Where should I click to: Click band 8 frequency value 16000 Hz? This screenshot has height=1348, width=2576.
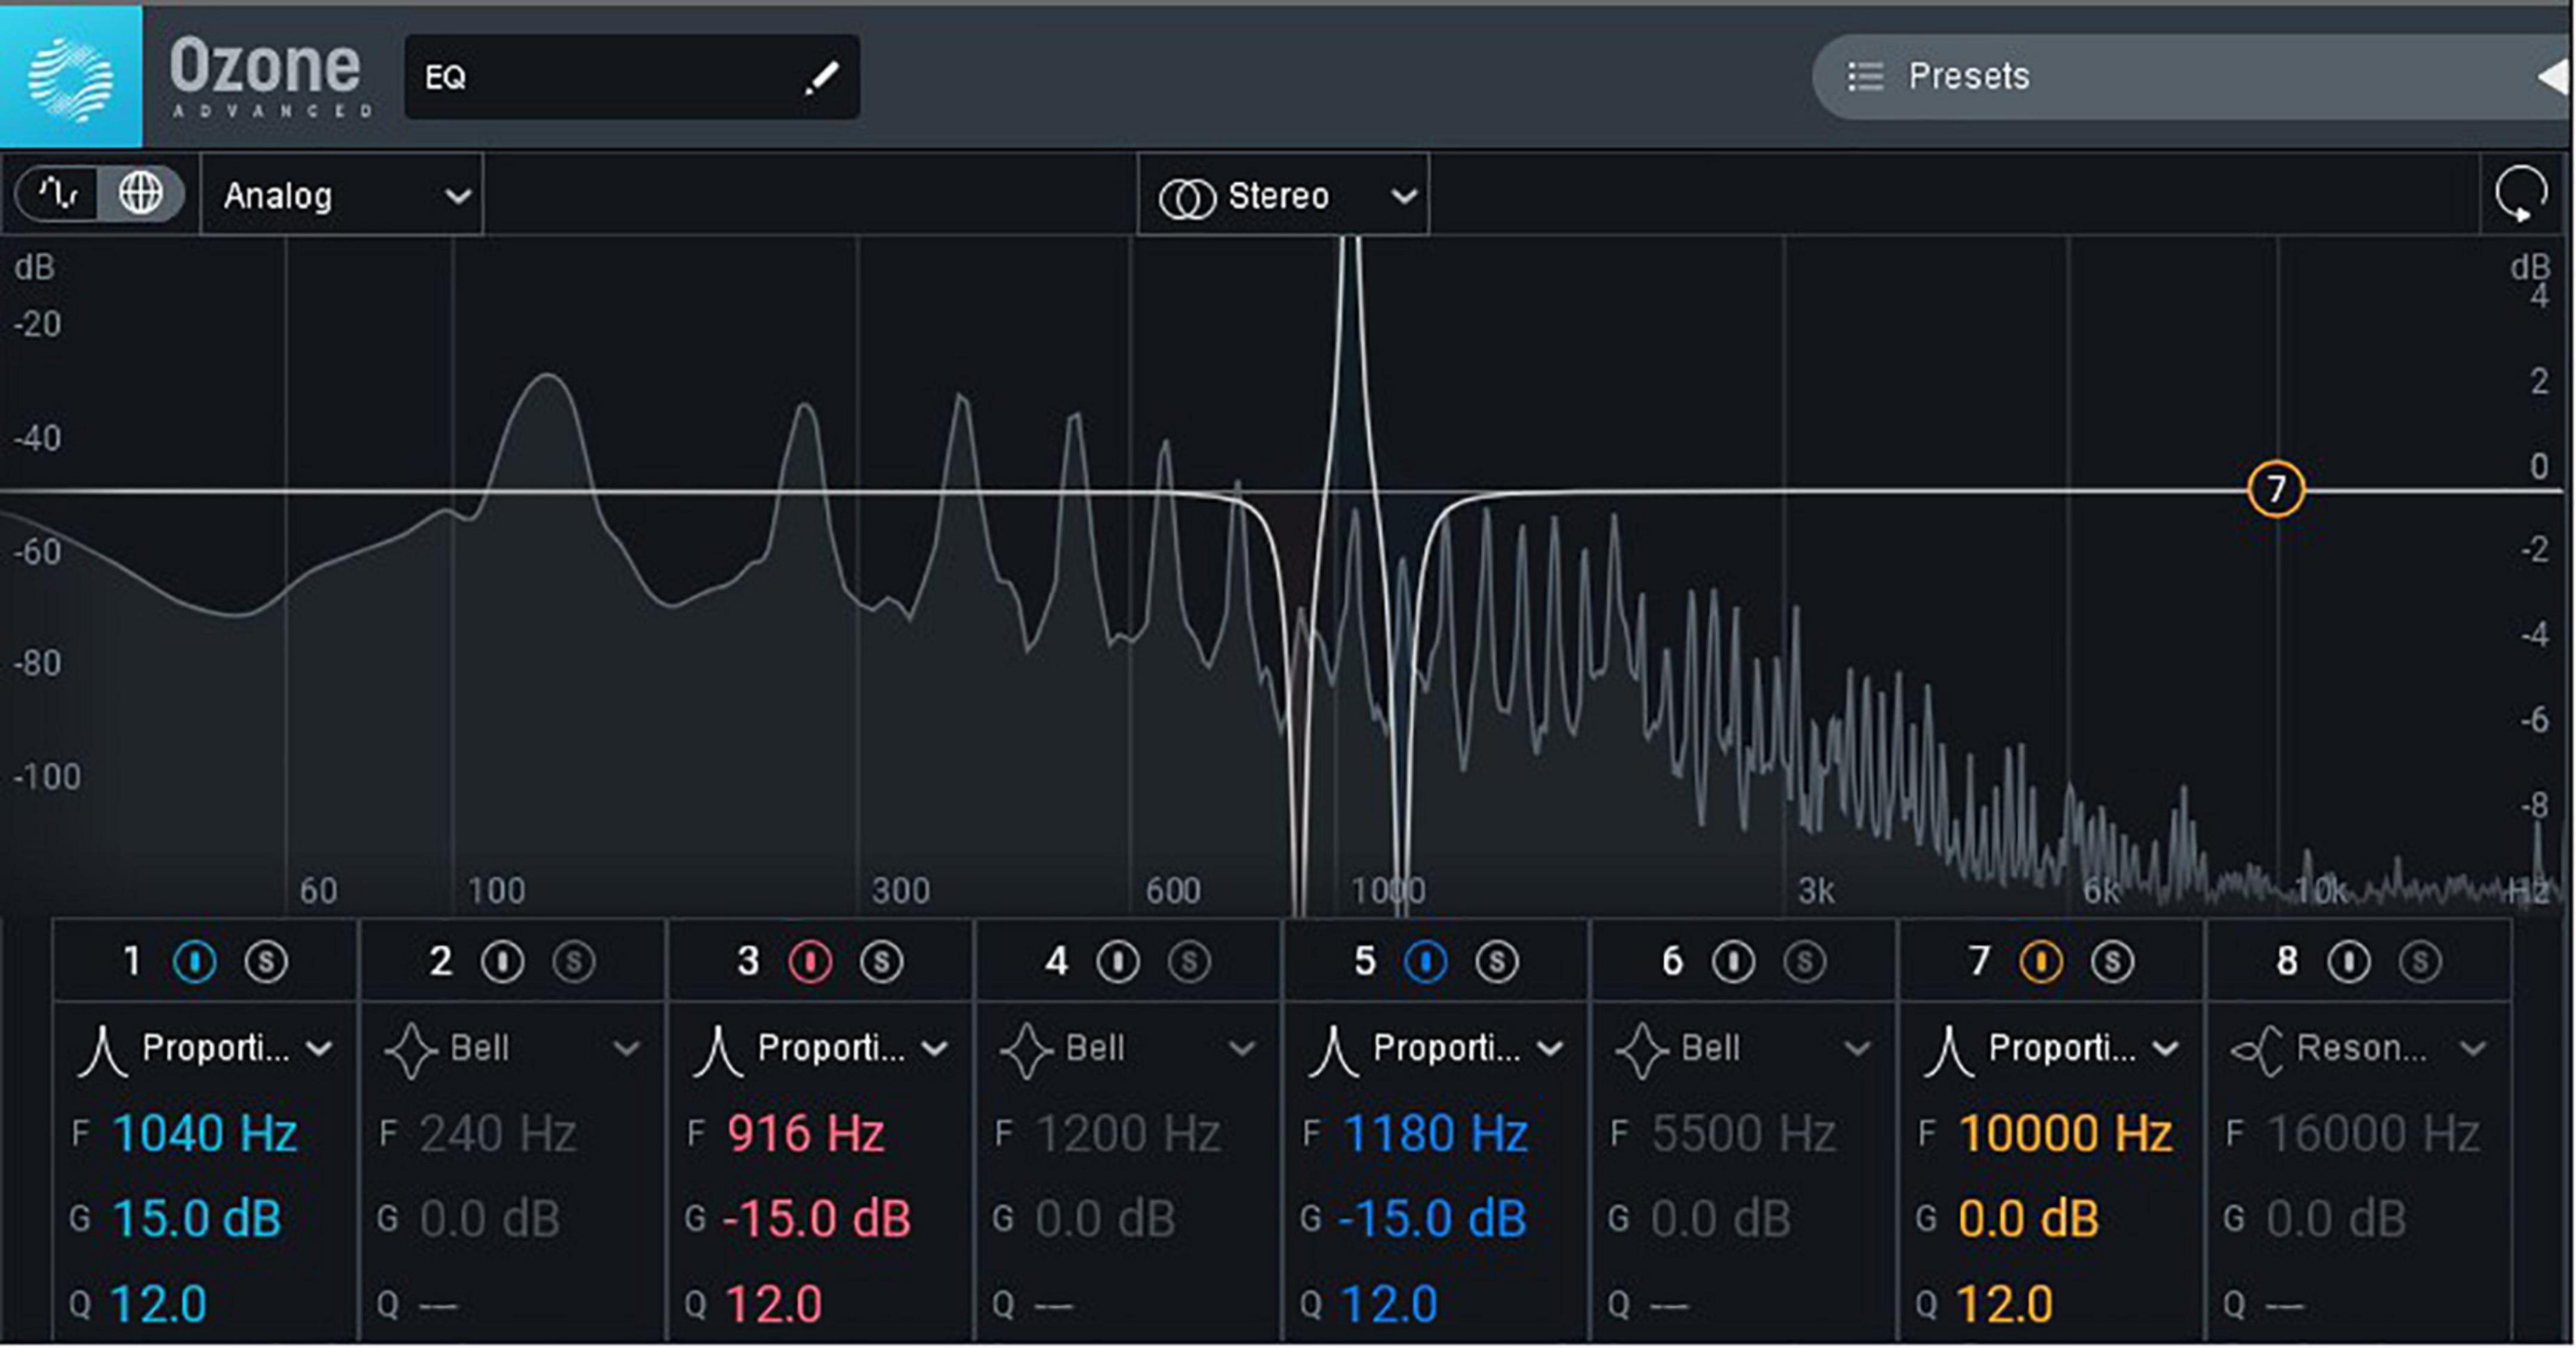2373,1134
